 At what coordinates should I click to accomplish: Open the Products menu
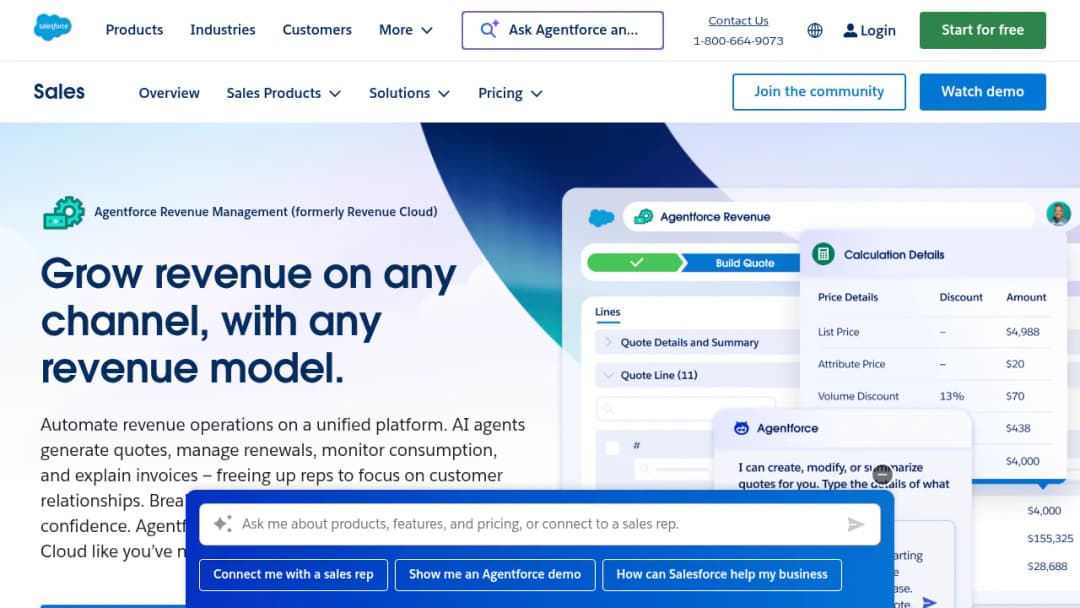coord(134,30)
